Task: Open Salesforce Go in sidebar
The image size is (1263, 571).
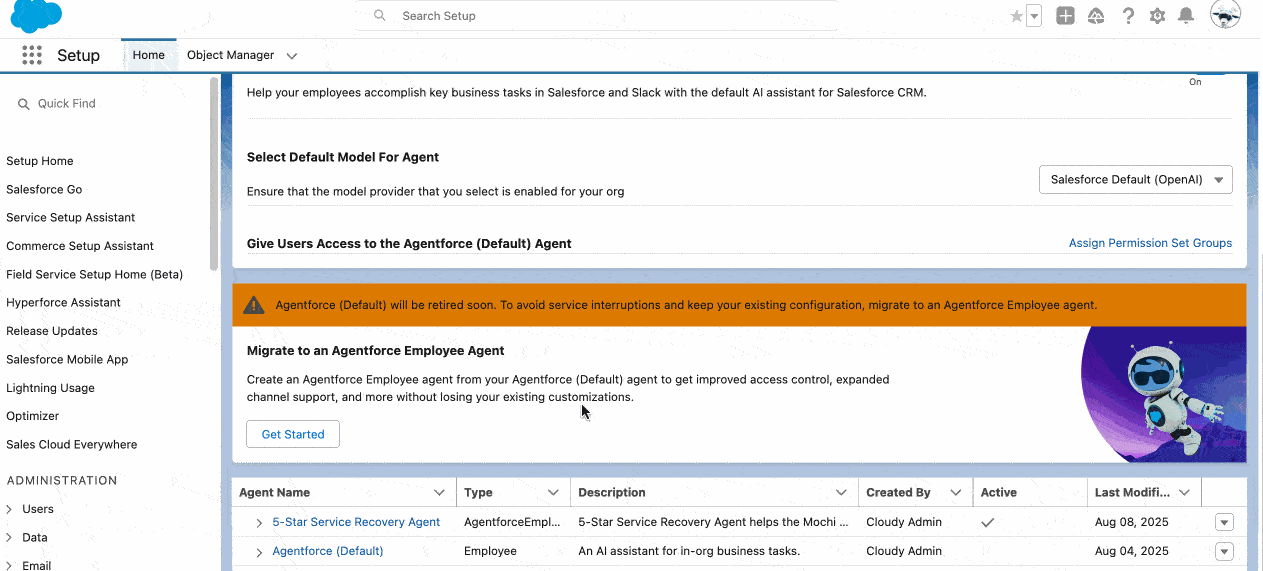Action: tap(44, 189)
